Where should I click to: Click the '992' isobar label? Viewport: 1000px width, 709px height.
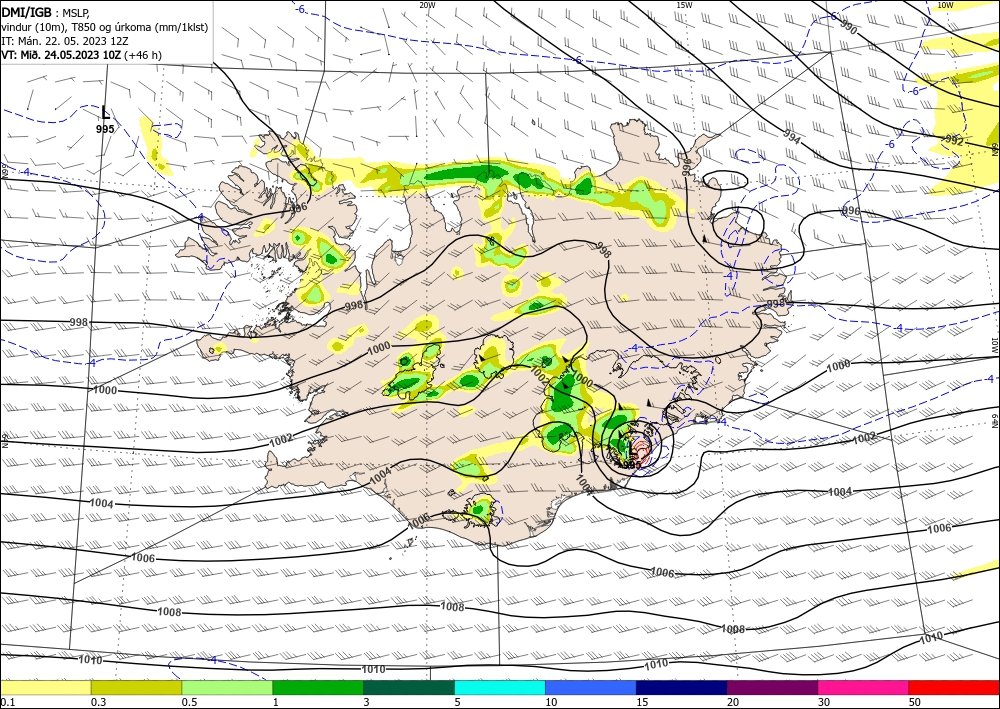click(954, 140)
